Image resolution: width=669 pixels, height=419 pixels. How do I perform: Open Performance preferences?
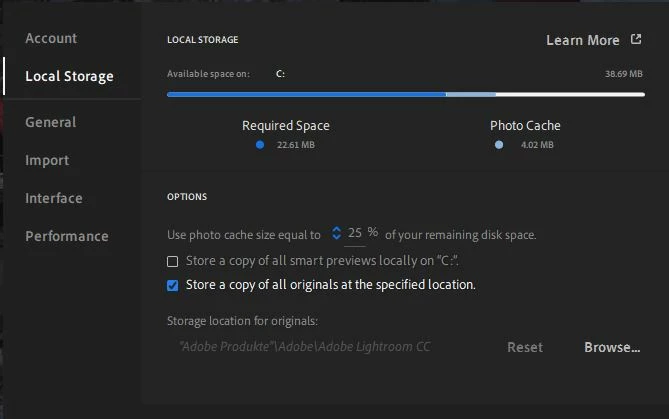click(67, 236)
